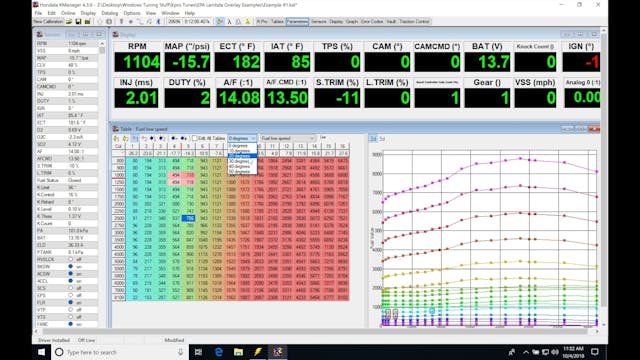Click the second yellow table toolbar icon
Image resolution: width=640 pixels, height=360 pixels.
point(125,139)
